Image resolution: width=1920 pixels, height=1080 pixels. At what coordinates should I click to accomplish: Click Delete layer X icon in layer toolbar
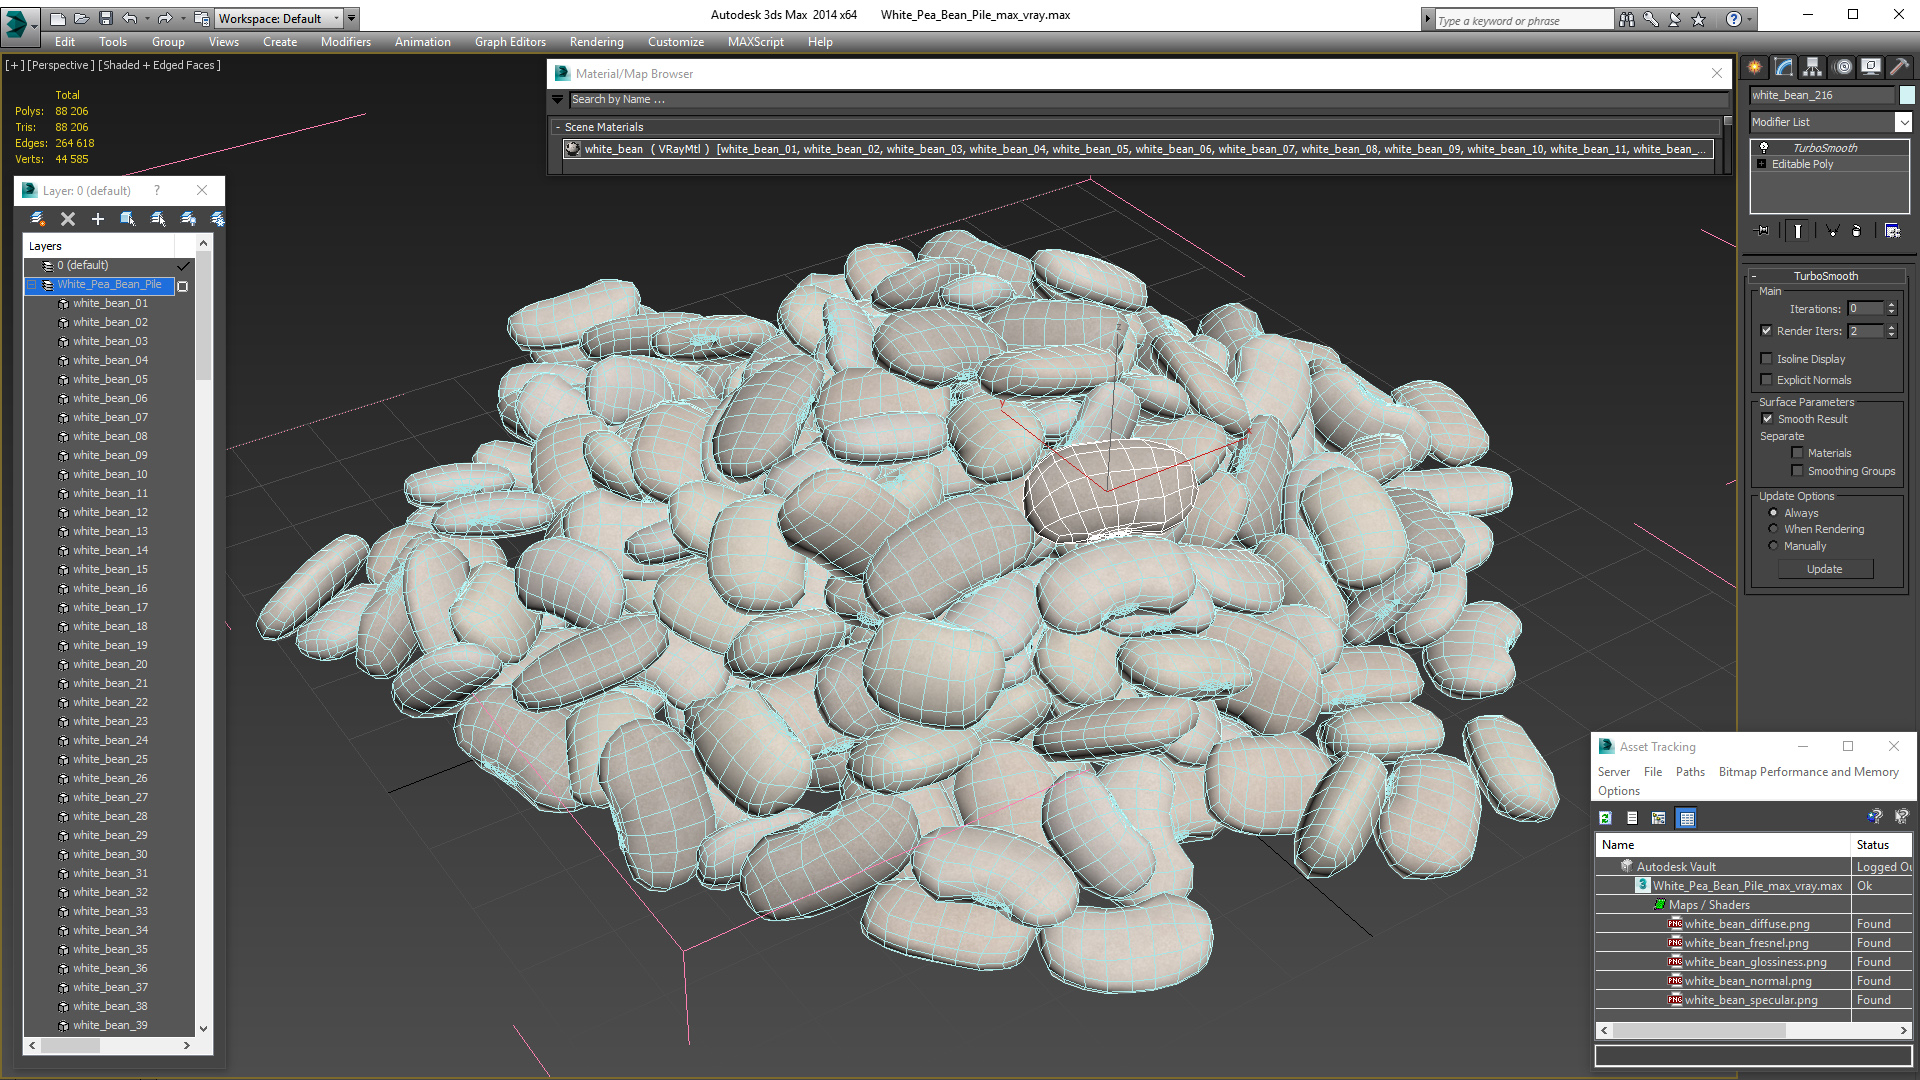coord(68,219)
